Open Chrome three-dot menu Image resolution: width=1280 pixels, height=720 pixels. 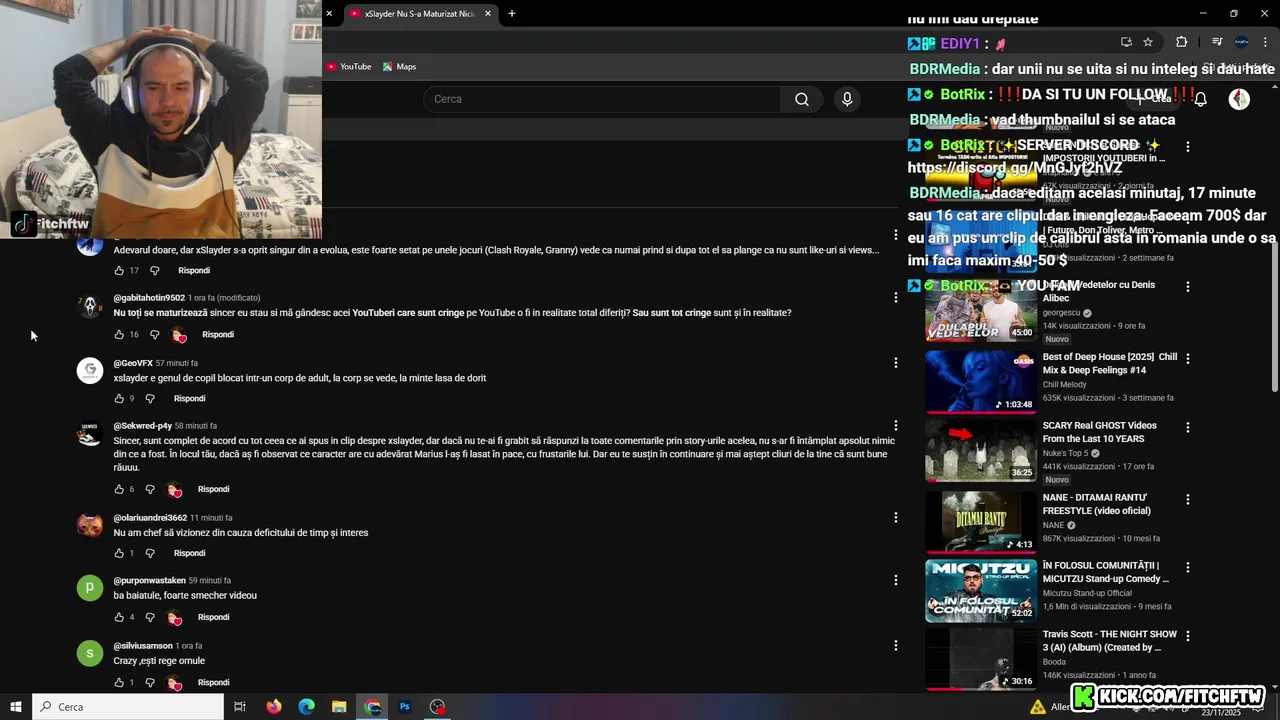1265,42
